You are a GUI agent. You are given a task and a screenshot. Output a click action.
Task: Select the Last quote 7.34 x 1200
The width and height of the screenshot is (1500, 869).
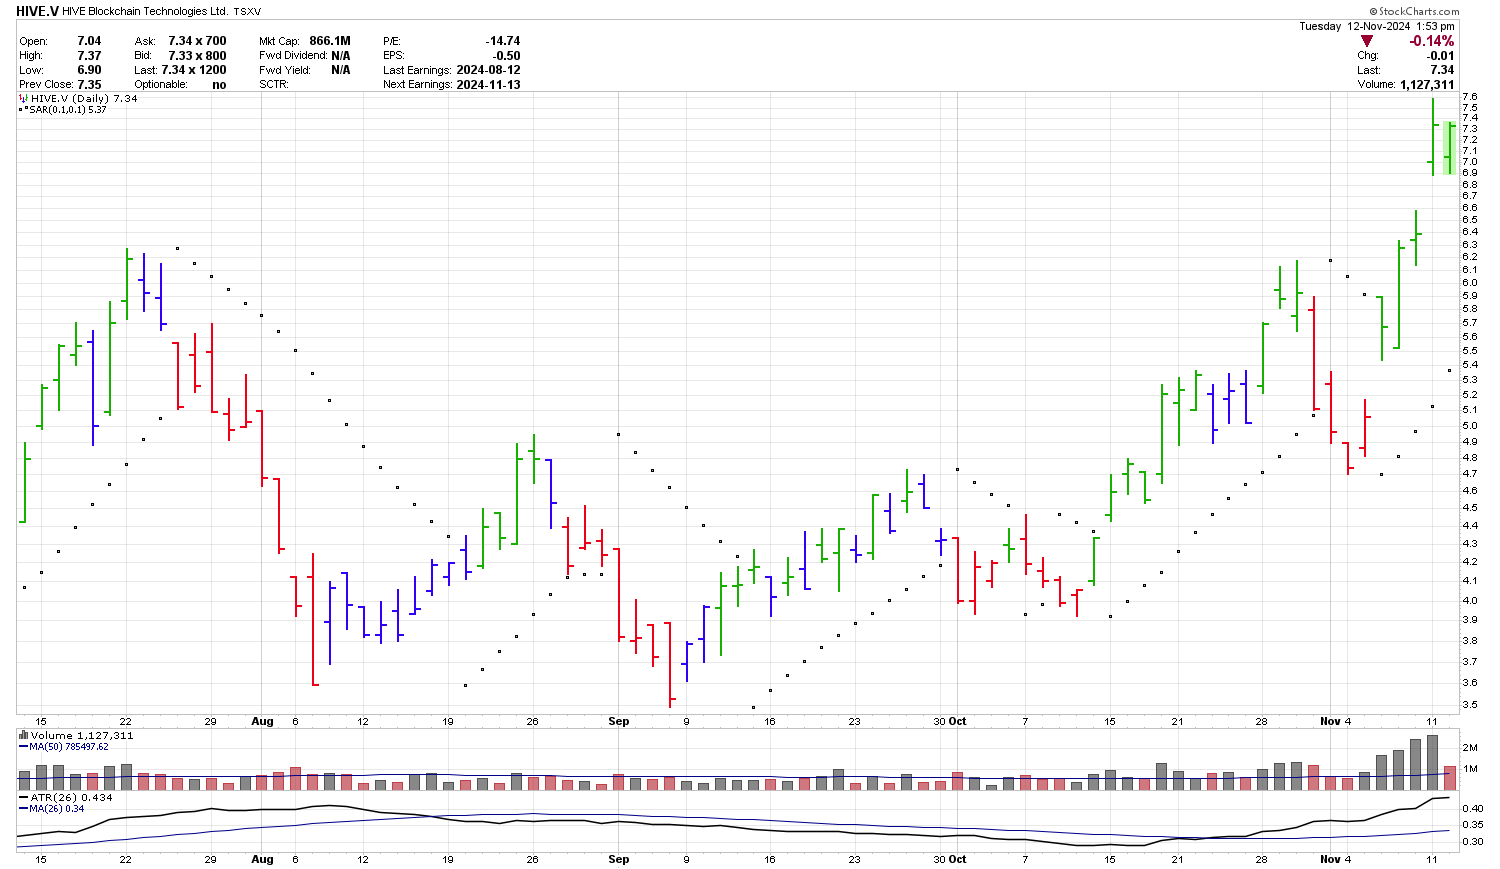(x=194, y=70)
